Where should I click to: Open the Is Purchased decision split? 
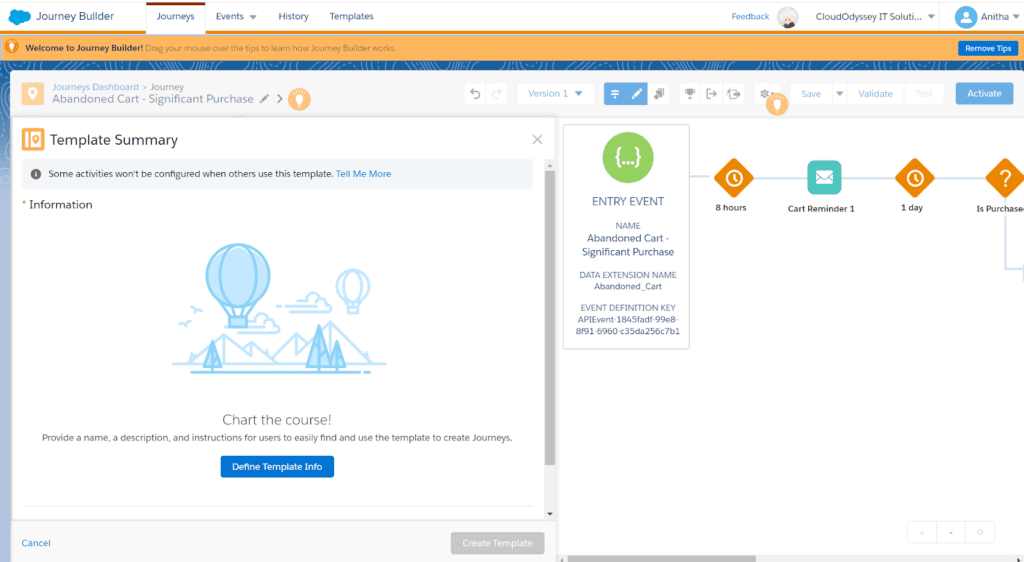[x=1003, y=178]
